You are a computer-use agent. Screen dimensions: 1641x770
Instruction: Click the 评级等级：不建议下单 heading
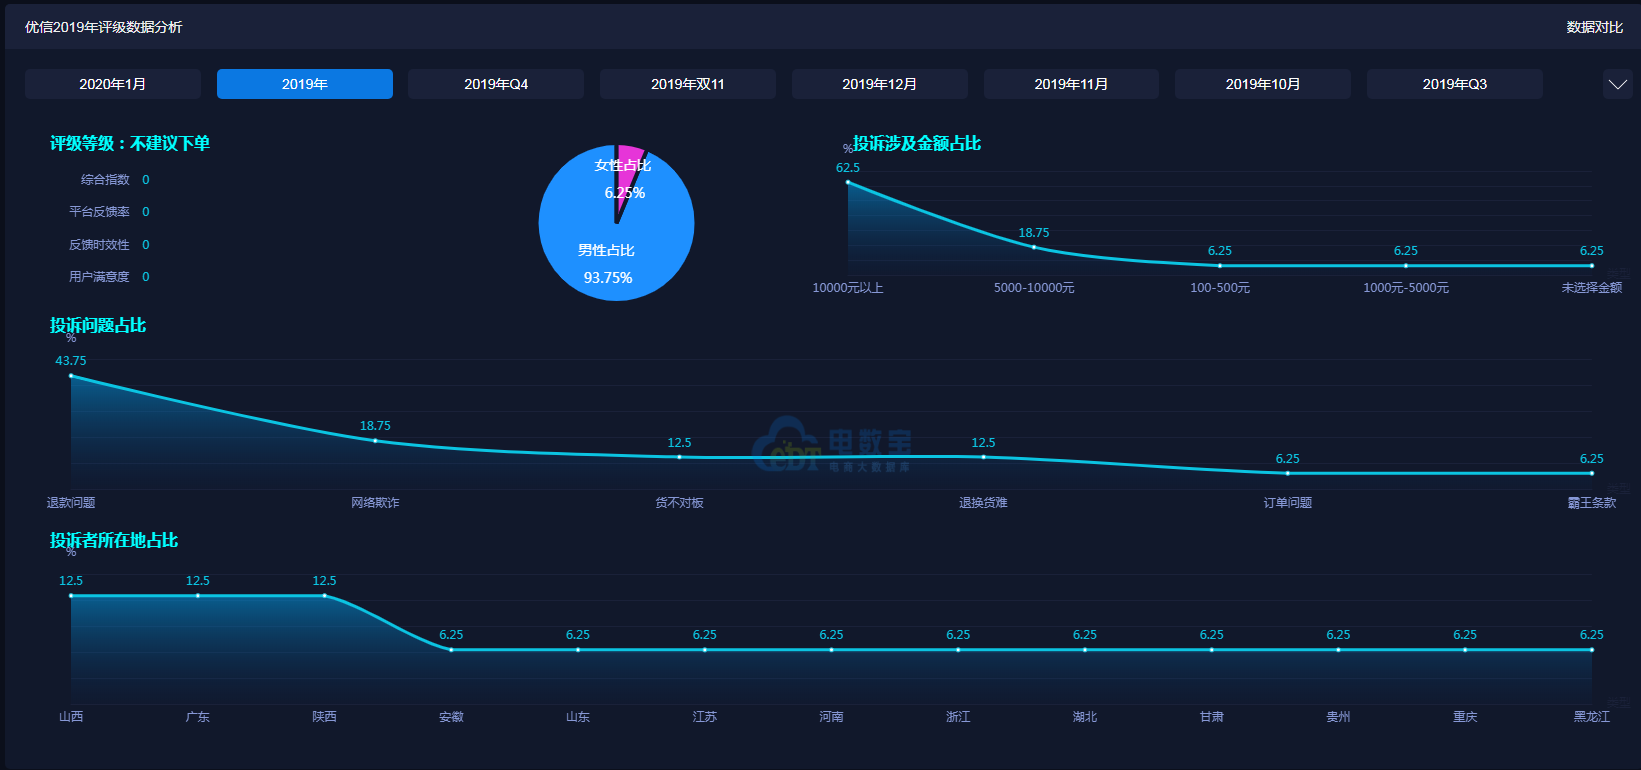tap(130, 143)
